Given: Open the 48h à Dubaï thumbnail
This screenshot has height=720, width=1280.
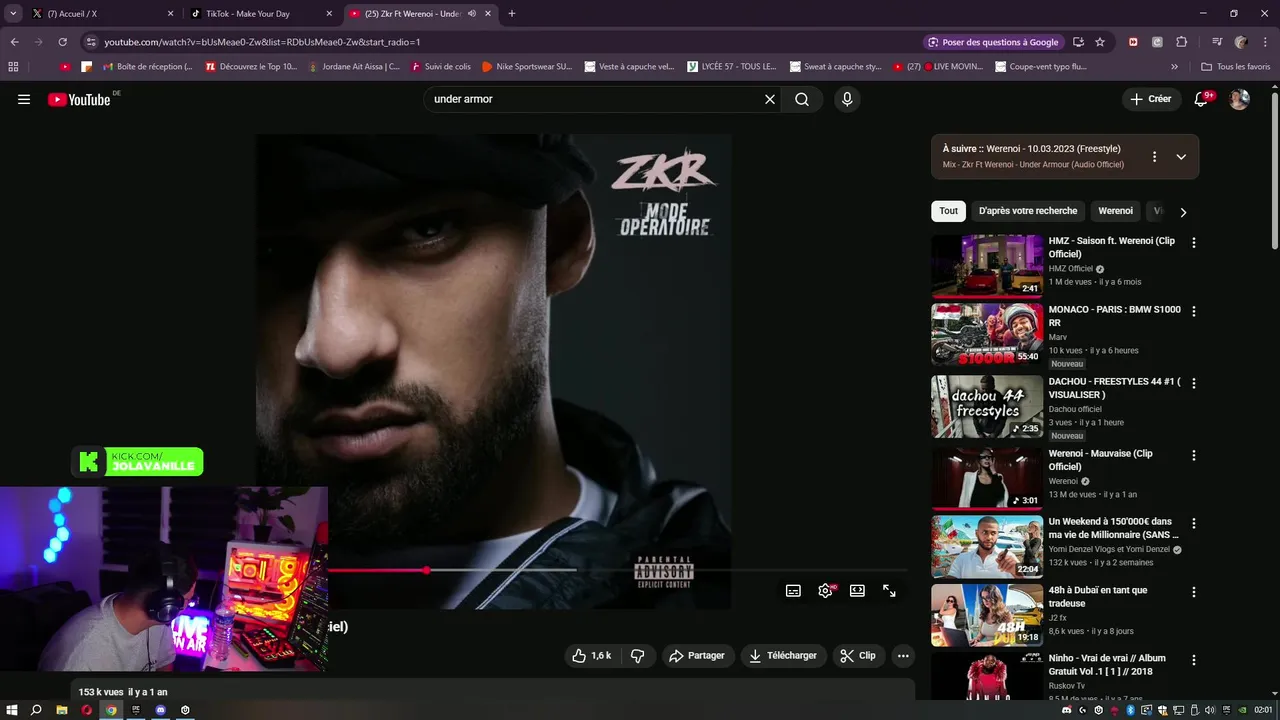Looking at the screenshot, I should coord(987,615).
